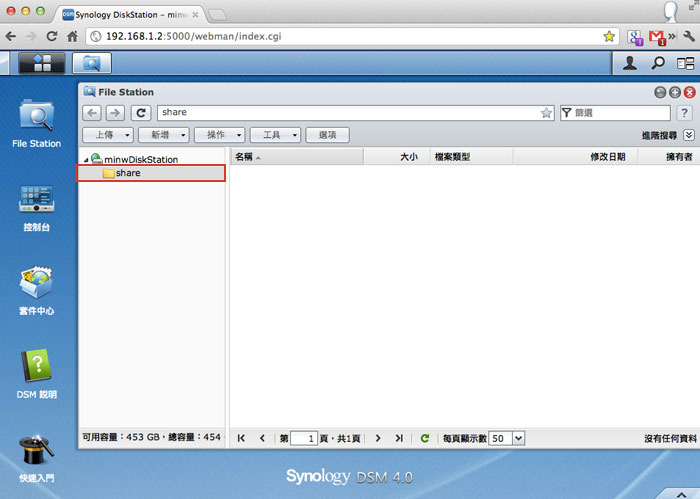This screenshot has width=700, height=499.
Task: Add the share path to favorites star
Action: (x=546, y=113)
